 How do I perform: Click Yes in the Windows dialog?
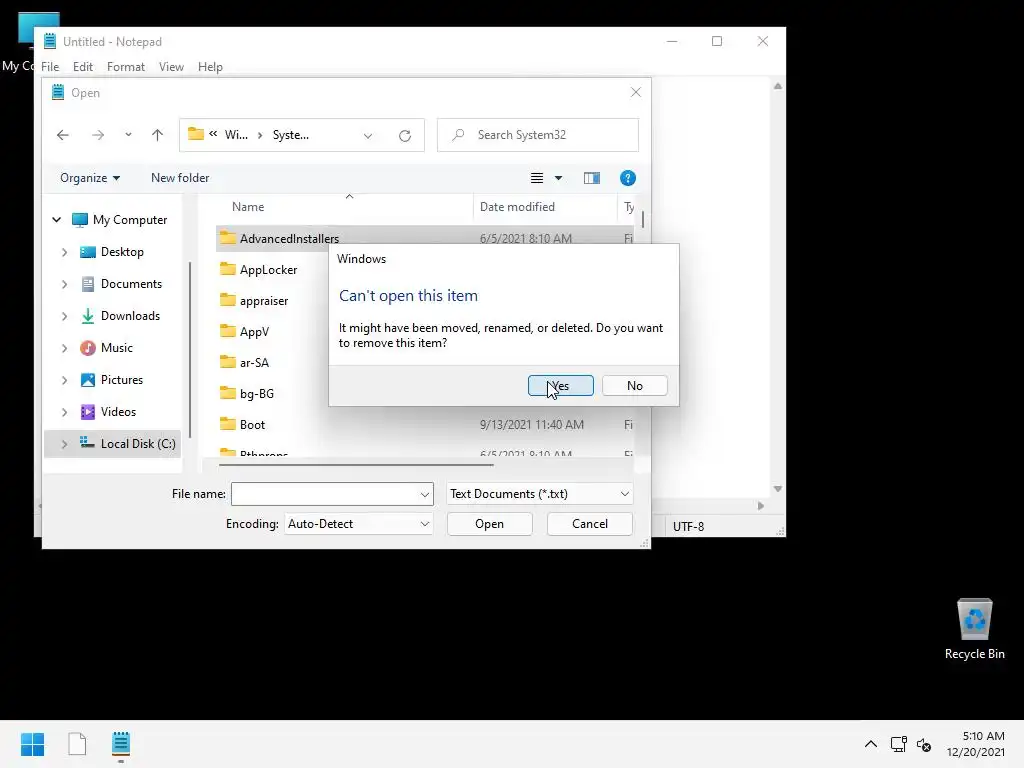click(560, 385)
